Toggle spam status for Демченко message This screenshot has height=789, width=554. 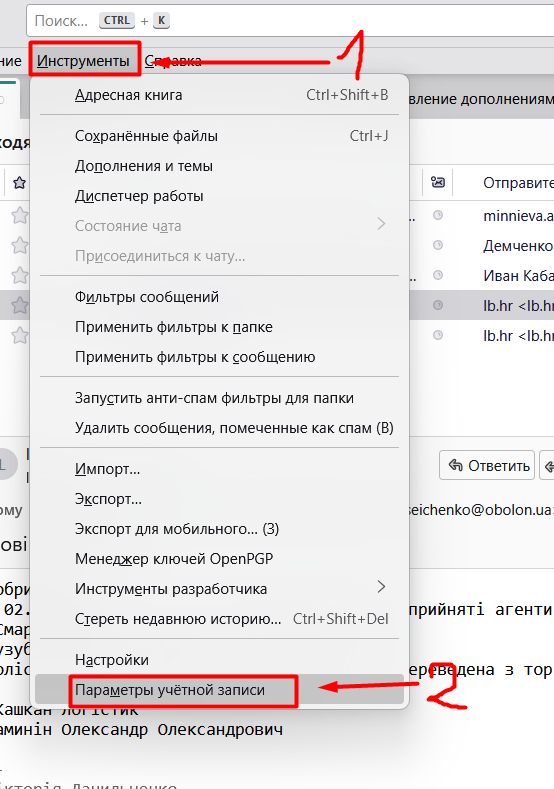438,246
